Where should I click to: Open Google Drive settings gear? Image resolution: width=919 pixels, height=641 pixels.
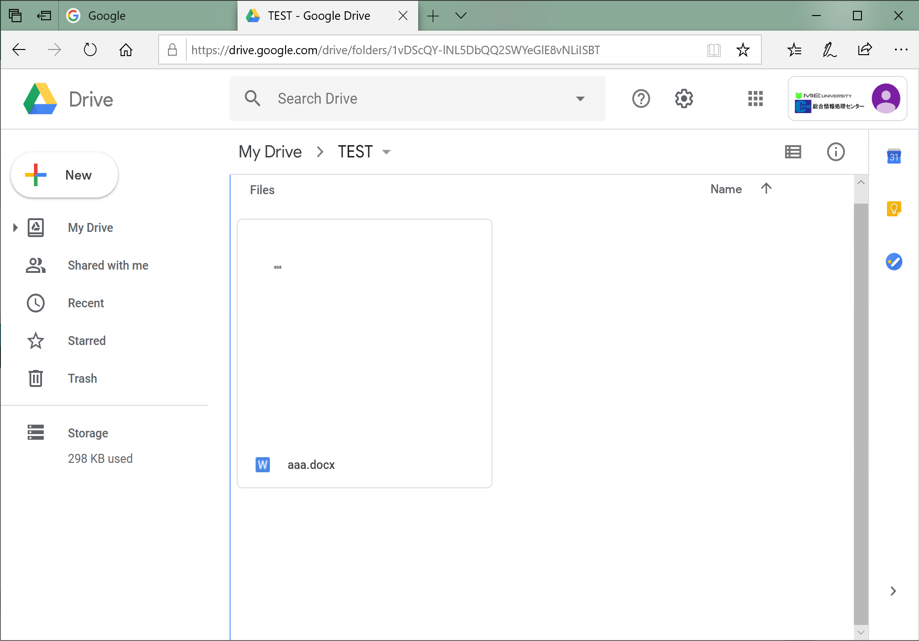(x=684, y=99)
